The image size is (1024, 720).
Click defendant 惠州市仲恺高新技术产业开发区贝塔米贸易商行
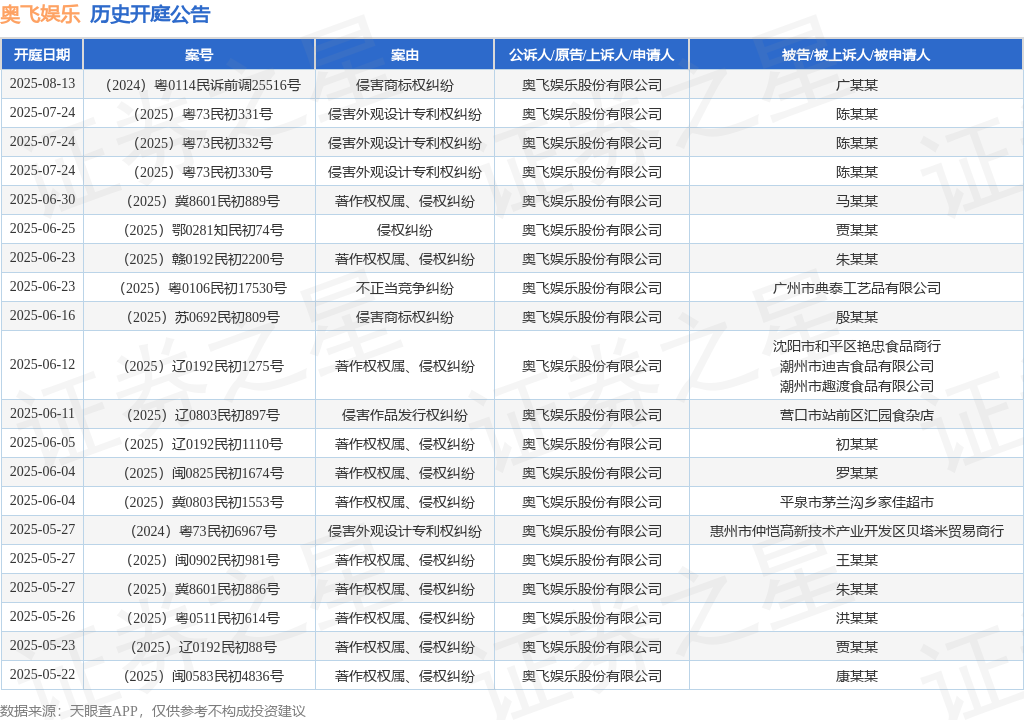coord(857,531)
